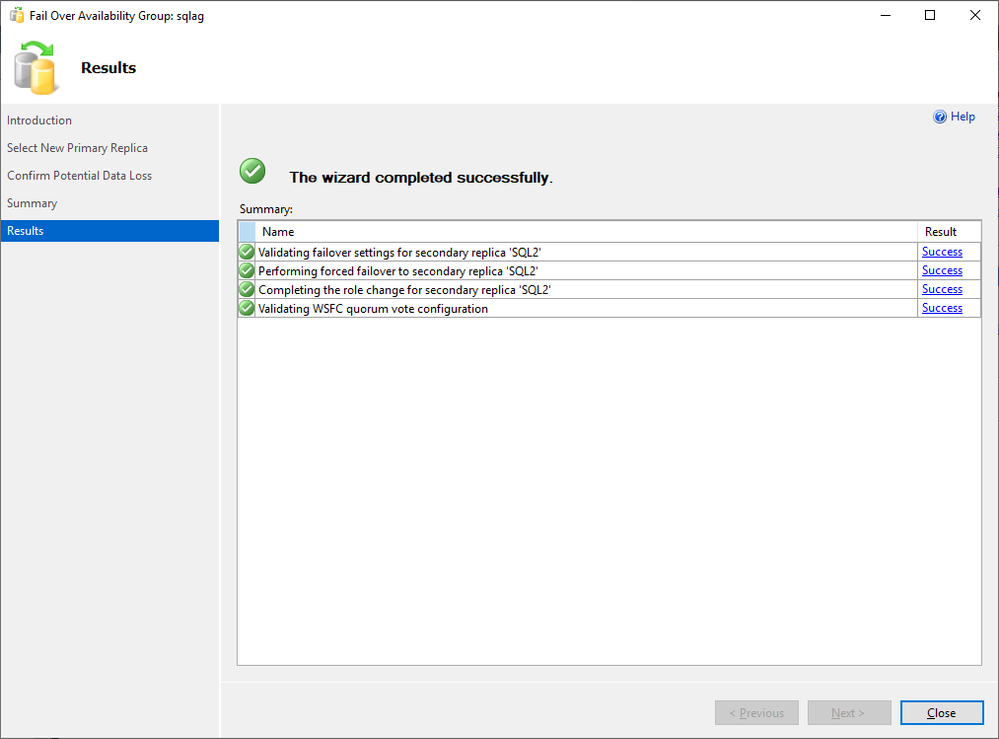Image resolution: width=999 pixels, height=739 pixels.
Task: Open the Introduction page
Action: (40, 120)
